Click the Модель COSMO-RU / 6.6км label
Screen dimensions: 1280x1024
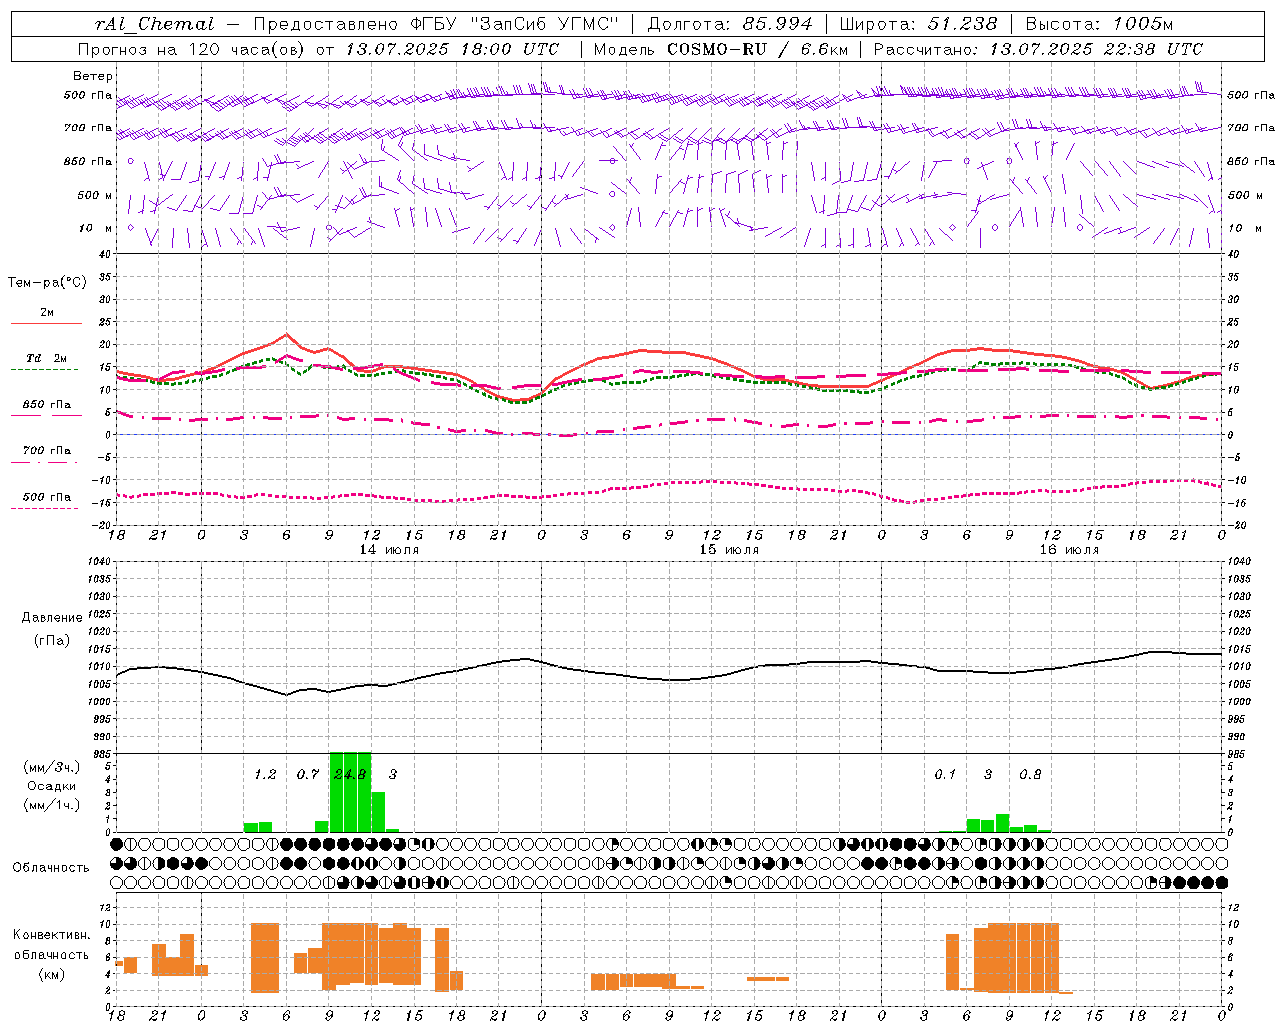[x=720, y=49]
